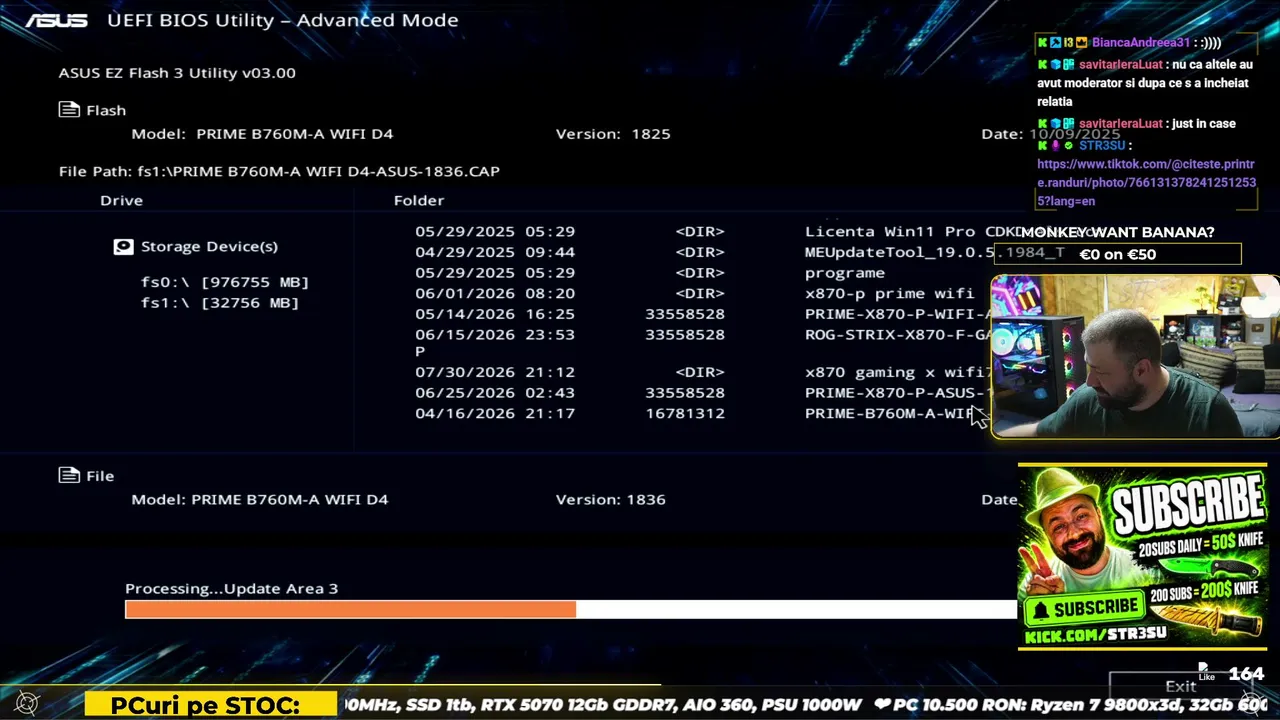Select the fs0:\ [976755 MB] drive
The image size is (1280, 720).
coord(225,282)
